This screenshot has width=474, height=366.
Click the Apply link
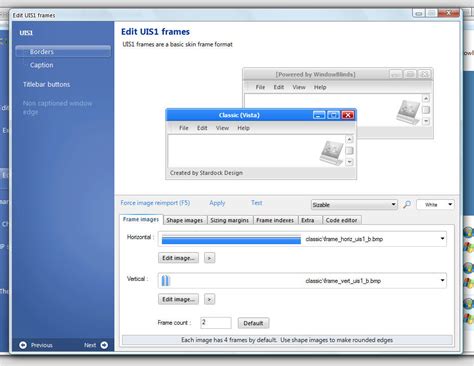coord(217,203)
